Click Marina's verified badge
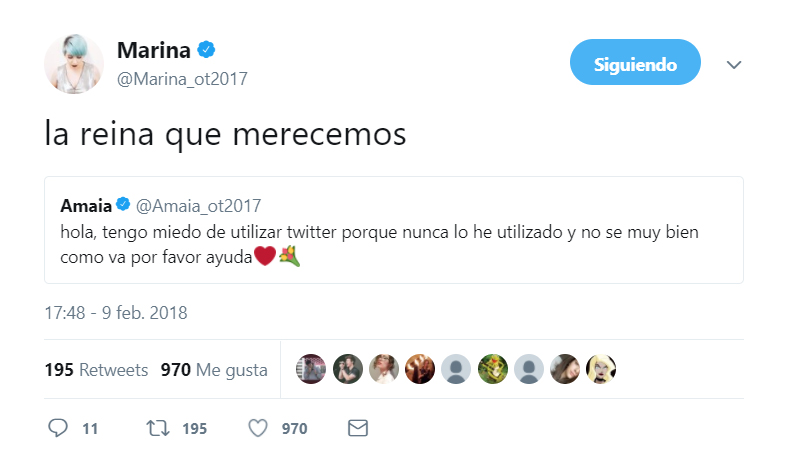 pyautogui.click(x=208, y=50)
